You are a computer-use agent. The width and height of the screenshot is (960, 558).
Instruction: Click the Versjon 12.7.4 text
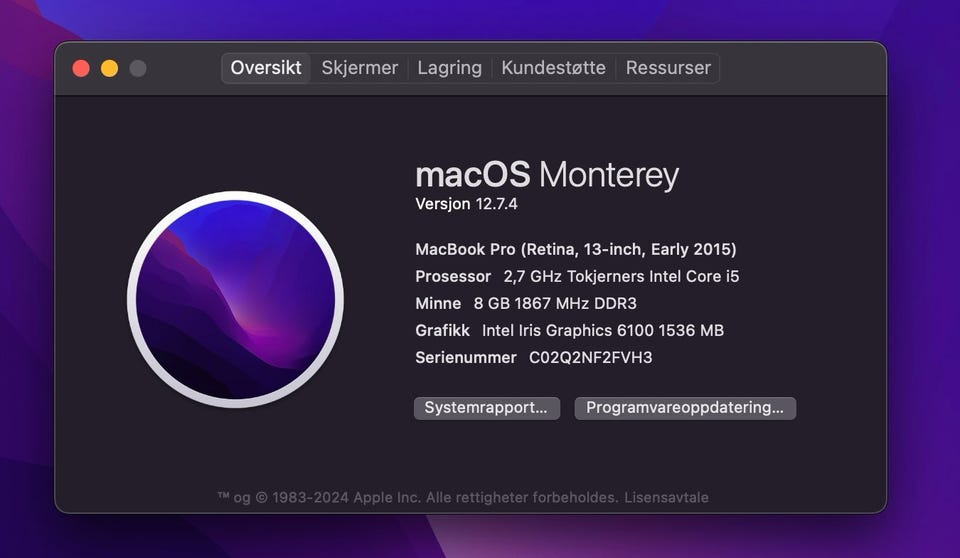[466, 204]
